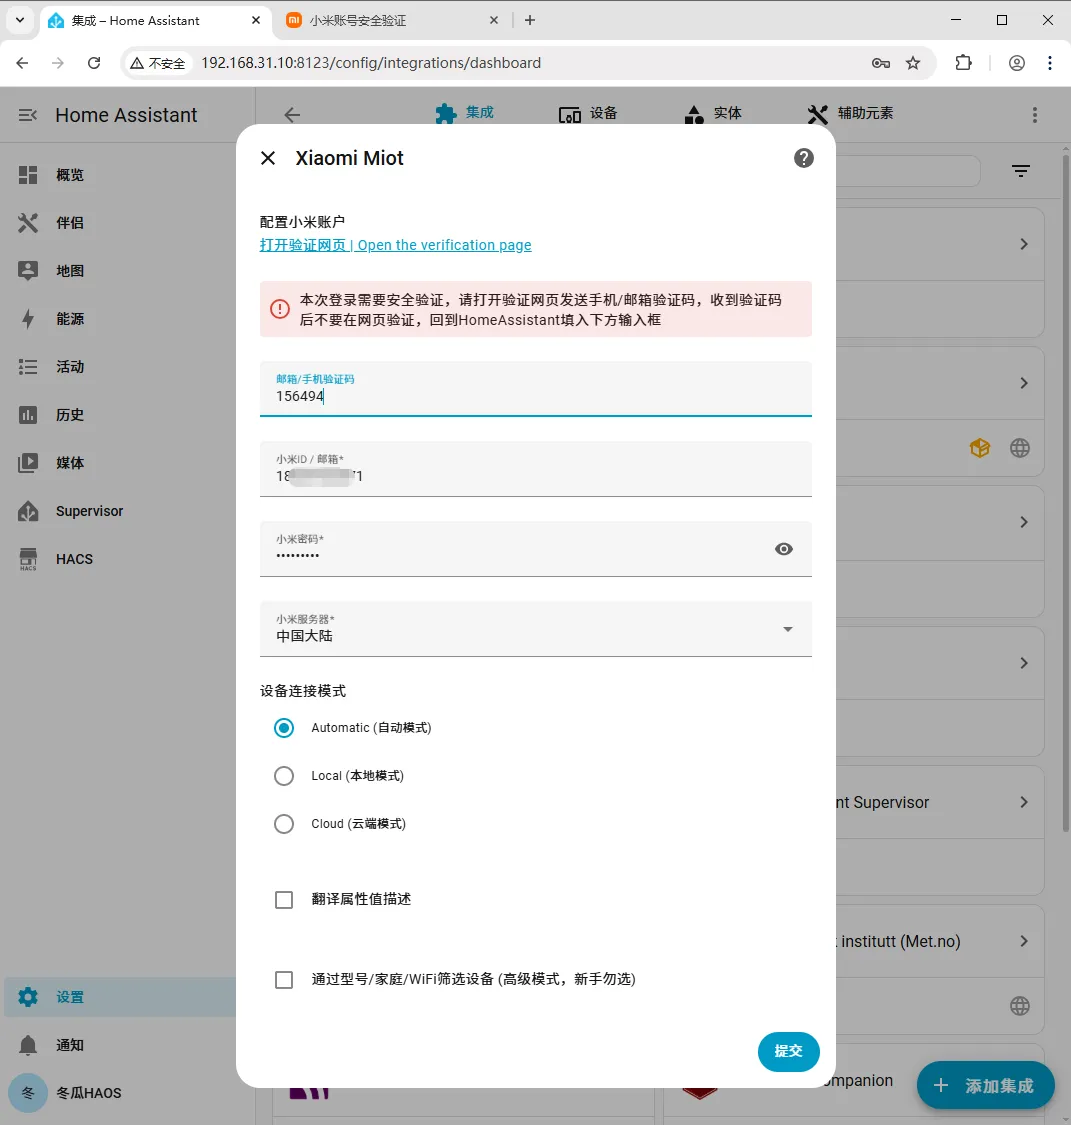Open the 能源 energy sidebar item
This screenshot has height=1125, width=1071.
119,319
